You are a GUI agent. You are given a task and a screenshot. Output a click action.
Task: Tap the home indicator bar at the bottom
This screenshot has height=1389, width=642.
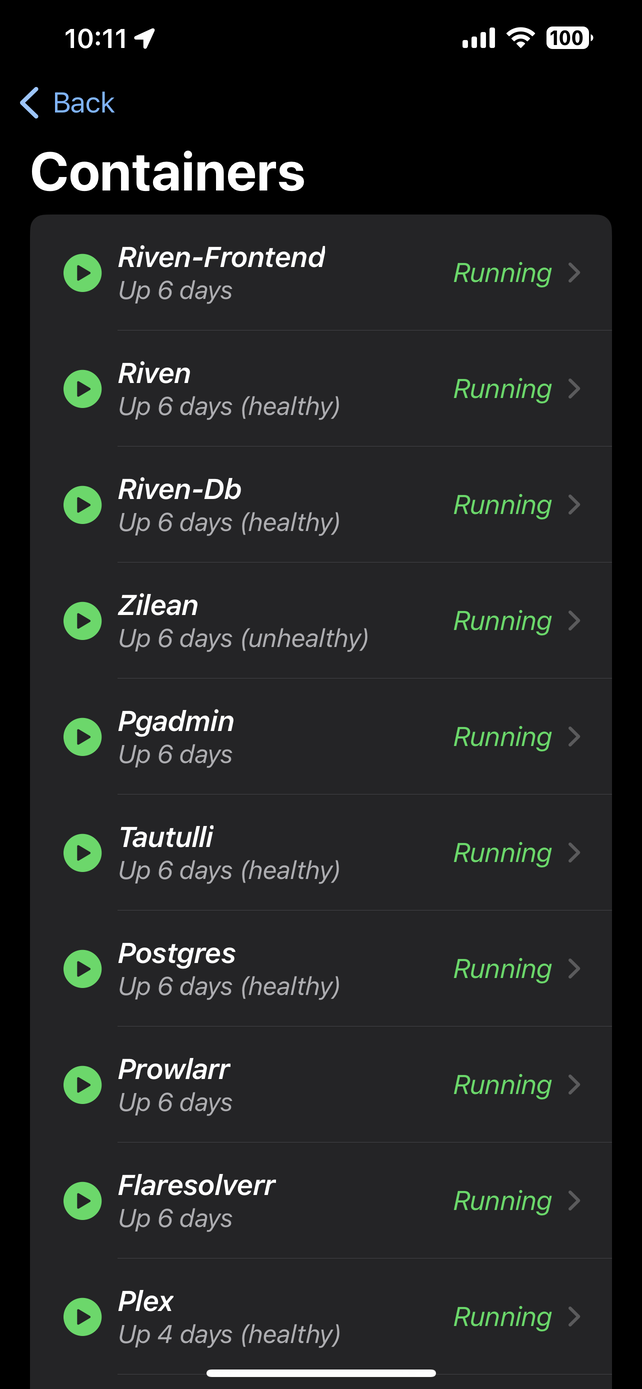[x=321, y=1372]
